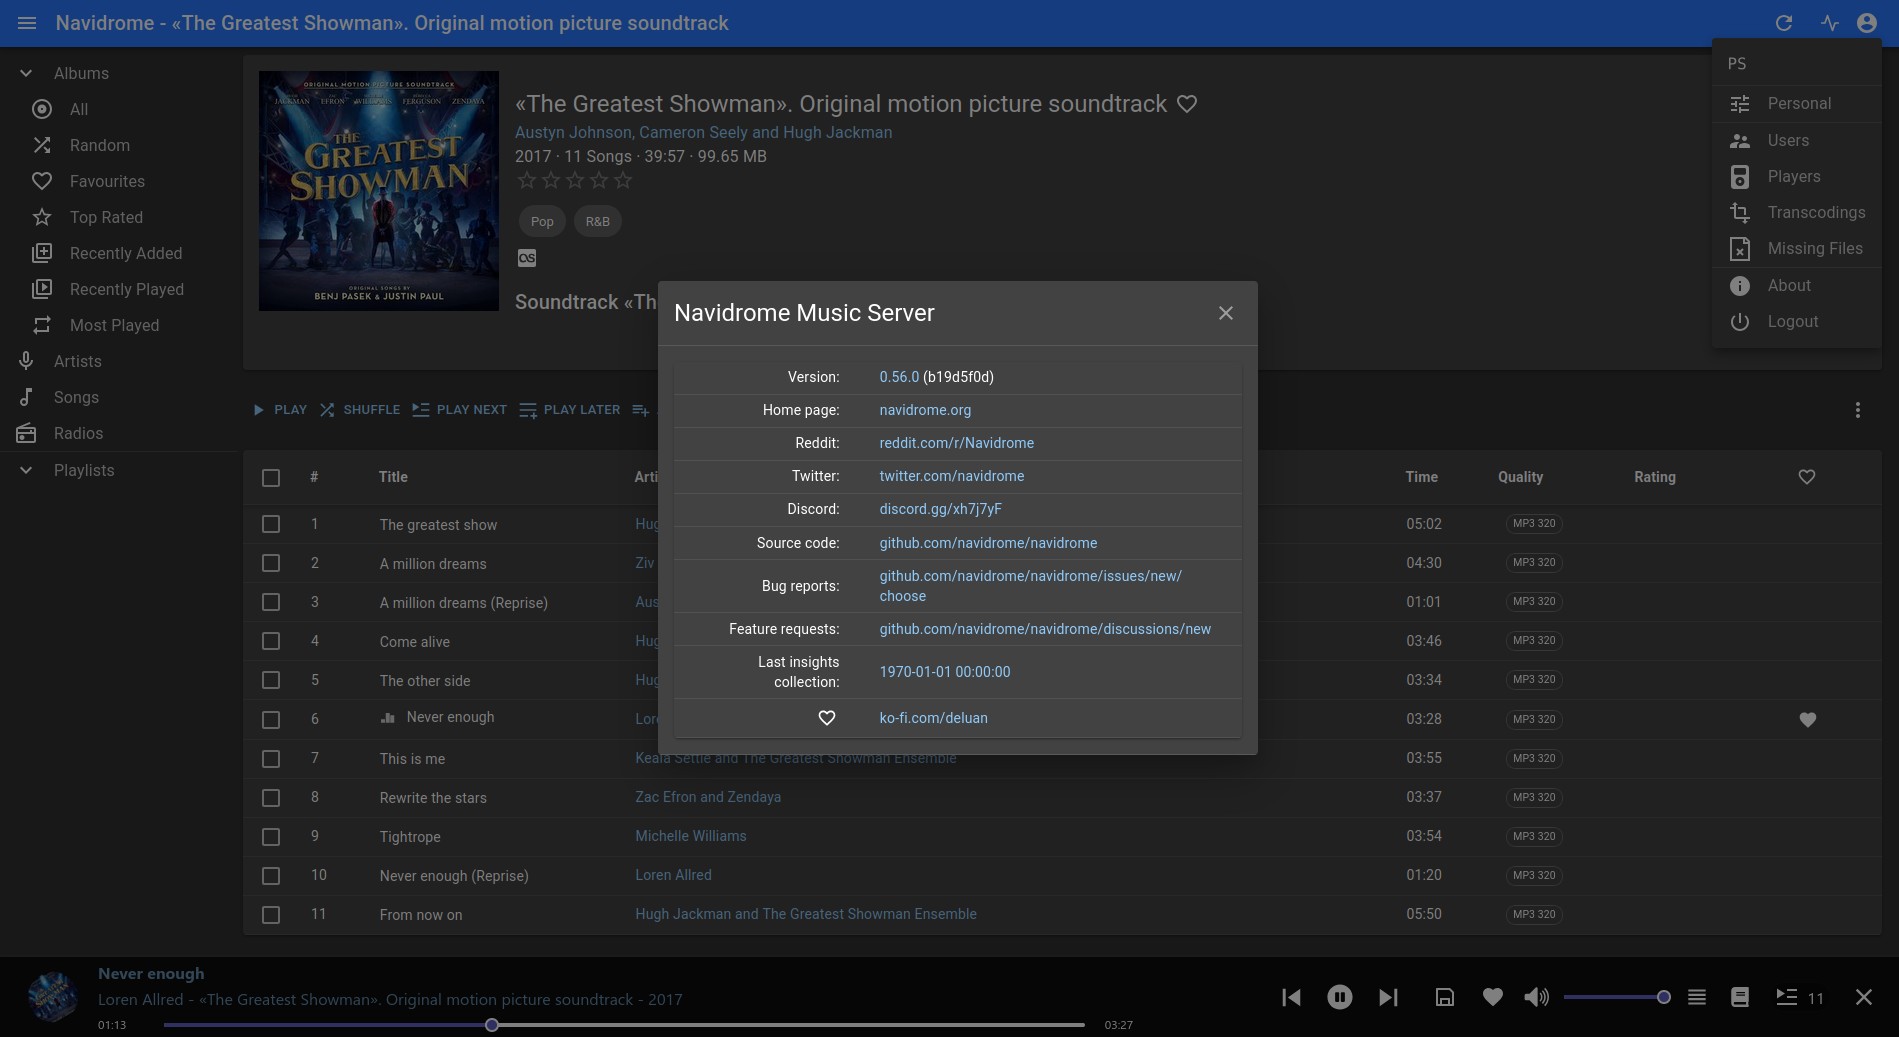The width and height of the screenshot is (1899, 1037).
Task: Collapse the Albums section chevron
Action: [26, 73]
